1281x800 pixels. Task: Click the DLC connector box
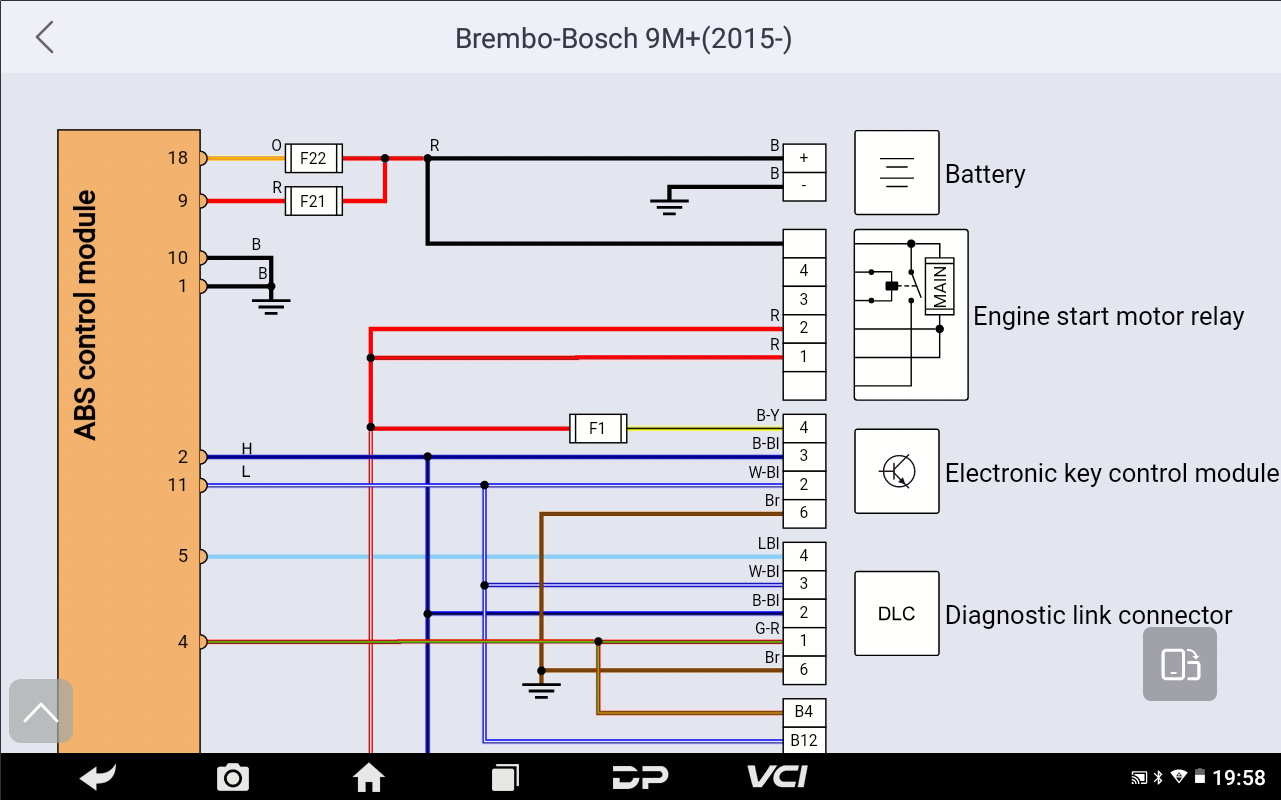[x=896, y=613]
